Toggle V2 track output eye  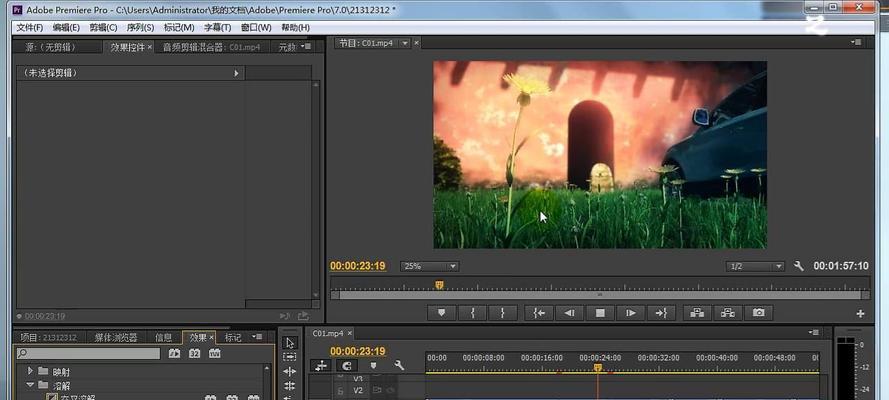point(391,390)
